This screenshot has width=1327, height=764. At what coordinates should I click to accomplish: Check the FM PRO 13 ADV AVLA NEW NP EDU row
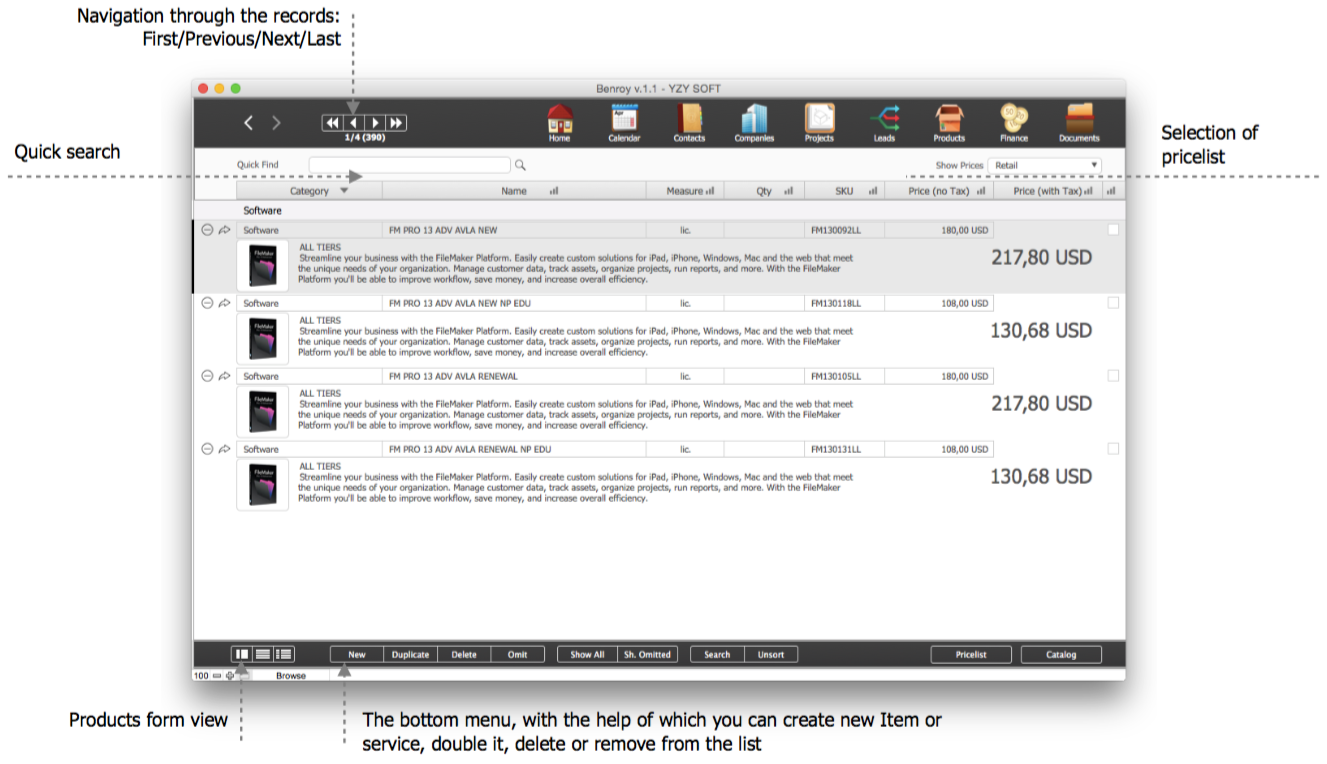coord(1113,303)
